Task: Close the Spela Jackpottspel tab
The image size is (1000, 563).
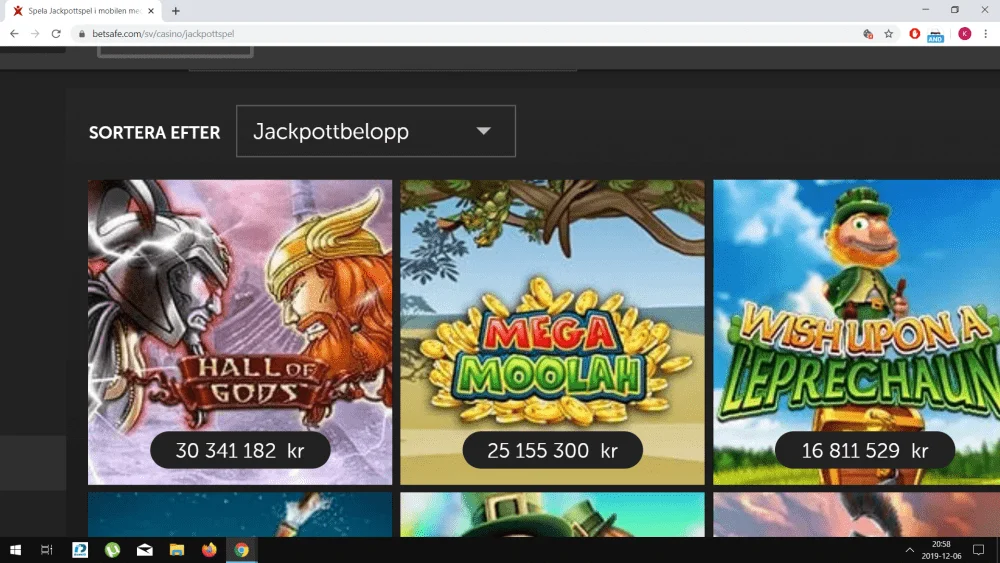Action: [151, 11]
